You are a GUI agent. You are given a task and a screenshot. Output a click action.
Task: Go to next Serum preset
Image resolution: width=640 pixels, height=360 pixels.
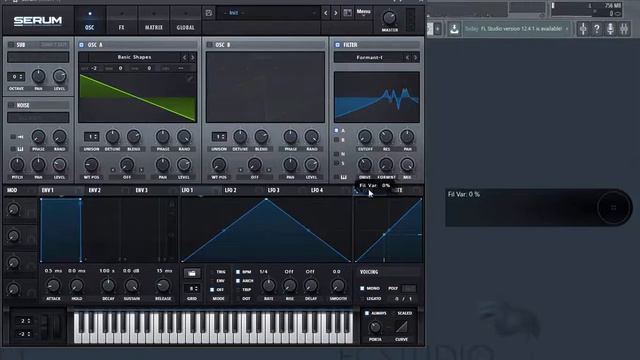click(336, 13)
